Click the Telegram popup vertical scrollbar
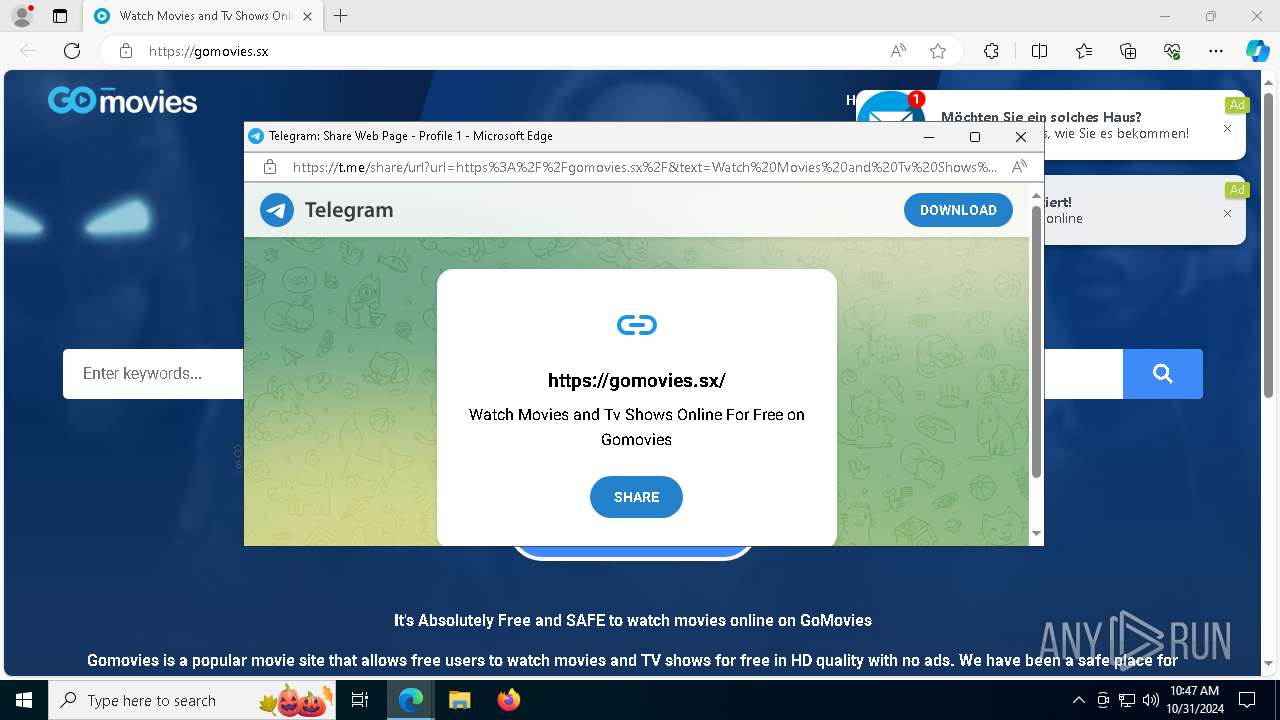The height and width of the screenshot is (720, 1280). pos(1036,342)
